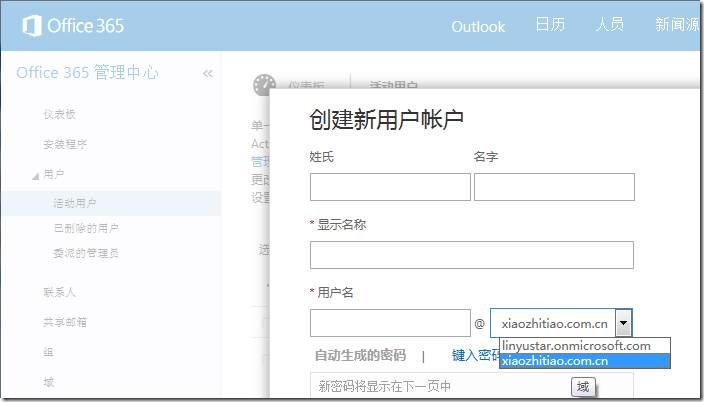
Task: Open 委派的管理员 sidebar item
Action: (x=86, y=253)
